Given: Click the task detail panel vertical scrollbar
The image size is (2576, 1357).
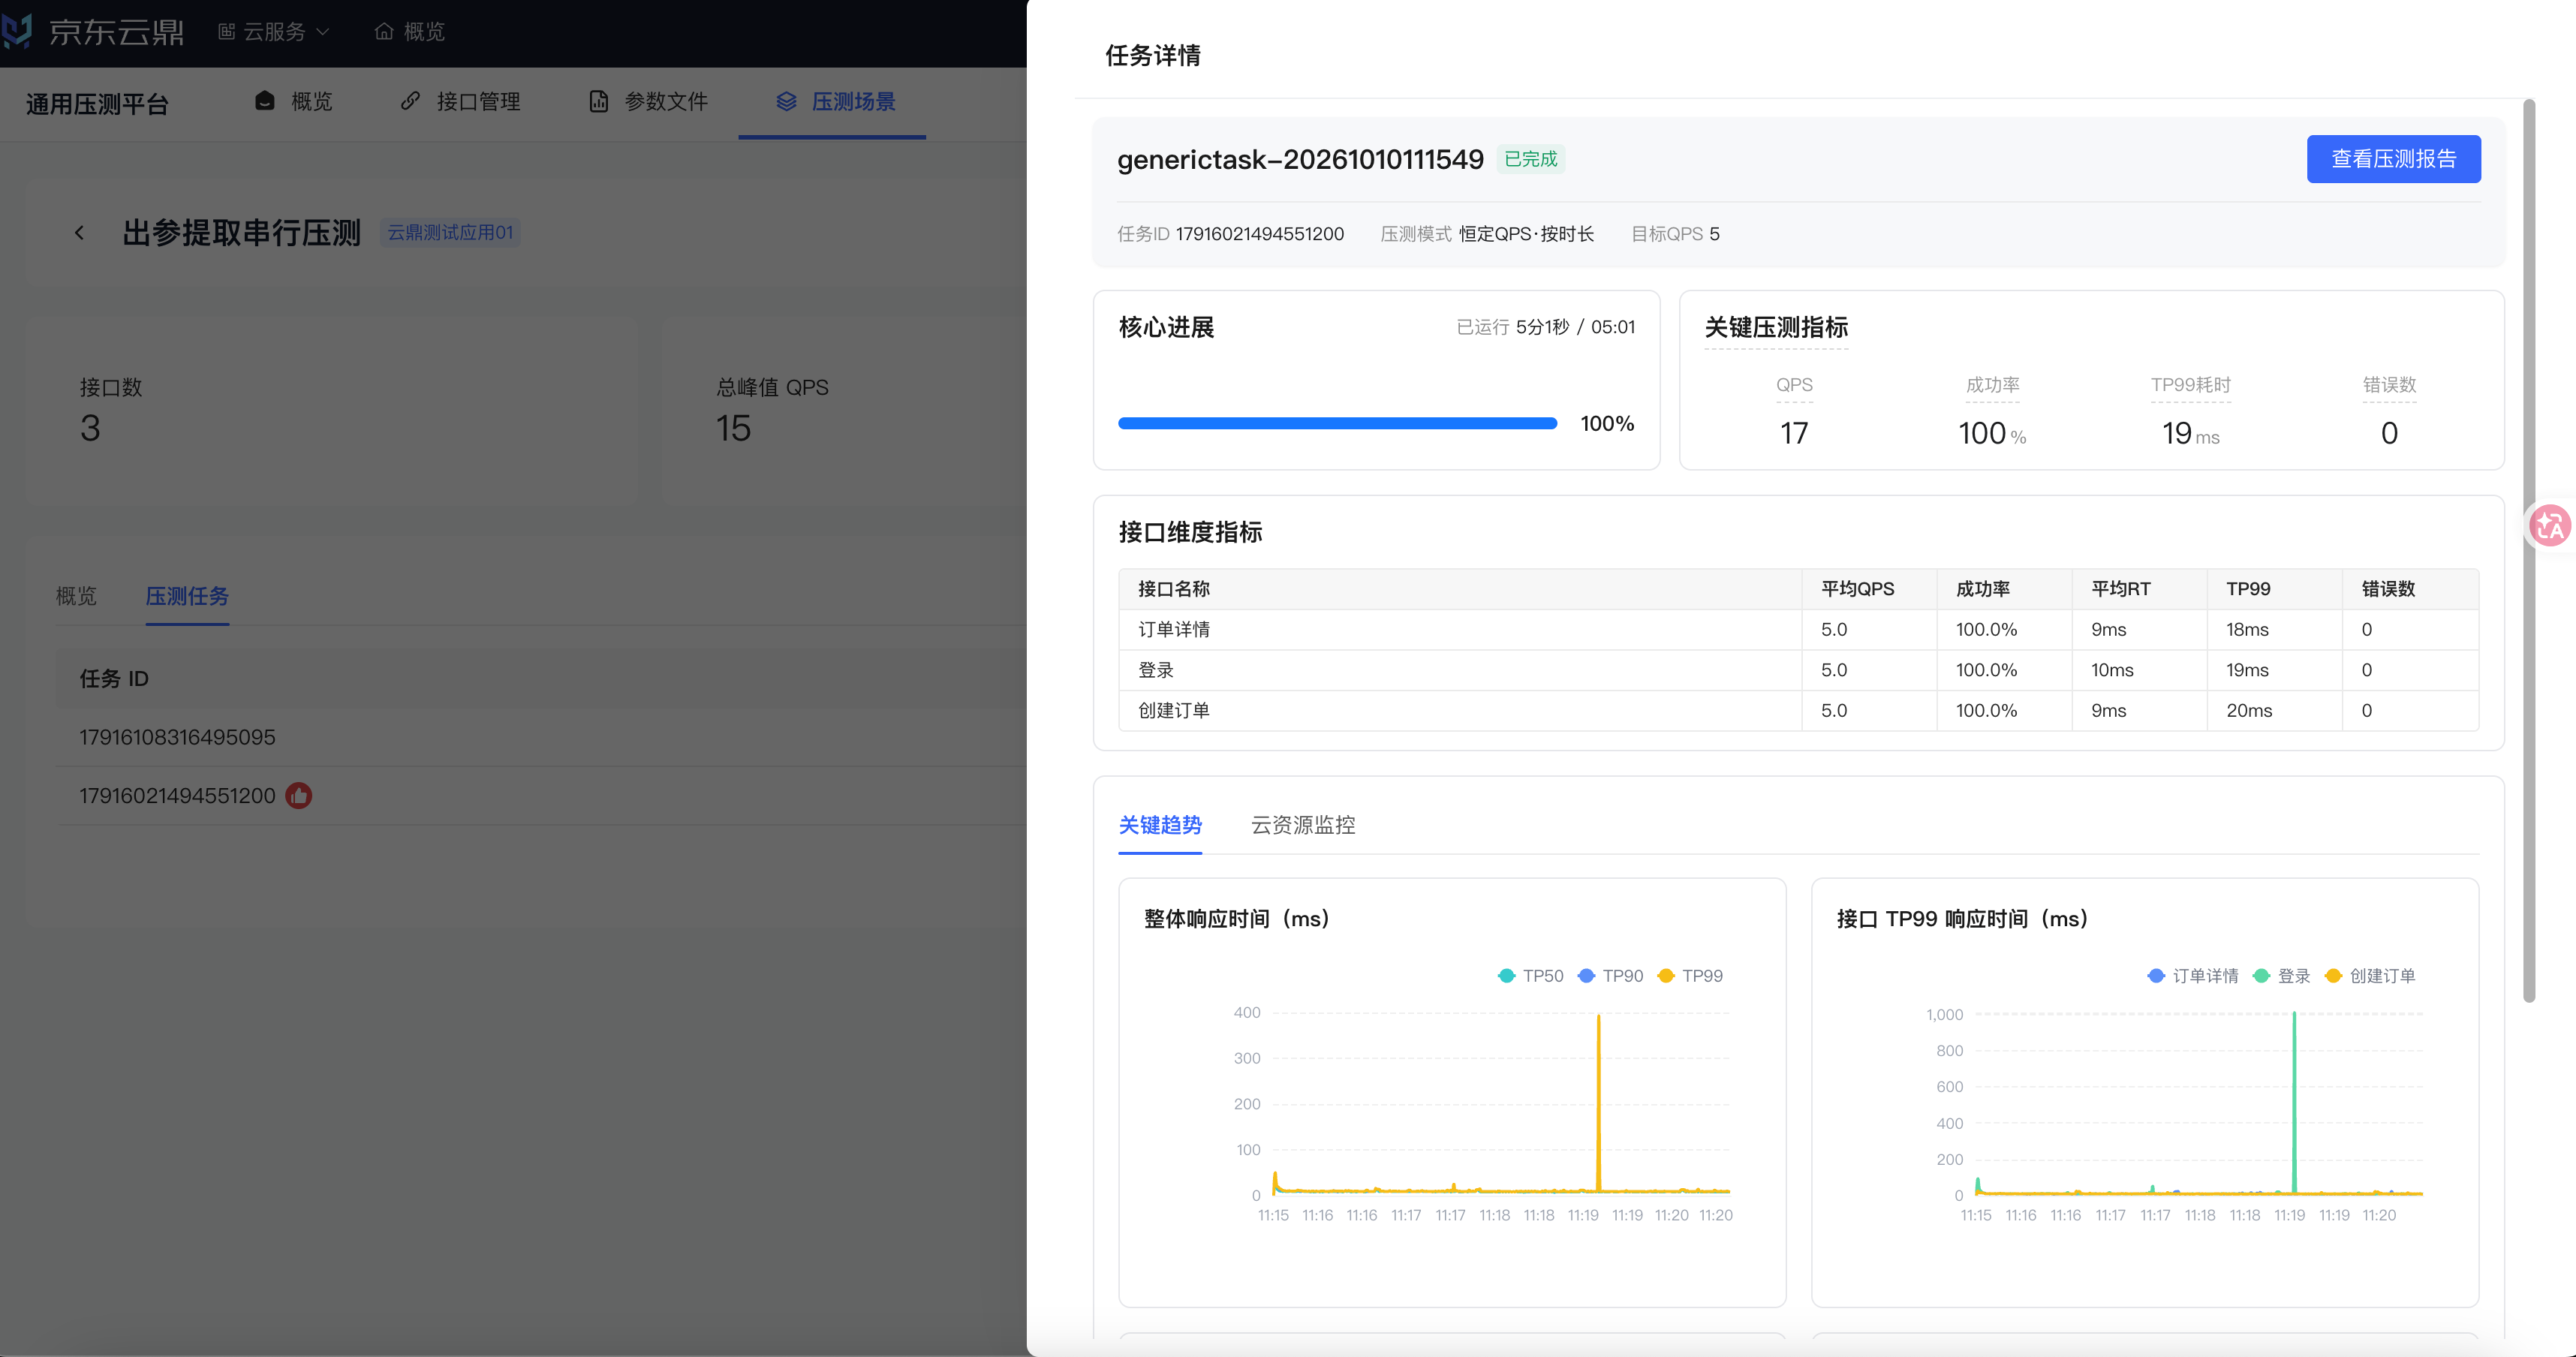Looking at the screenshot, I should [2529, 550].
